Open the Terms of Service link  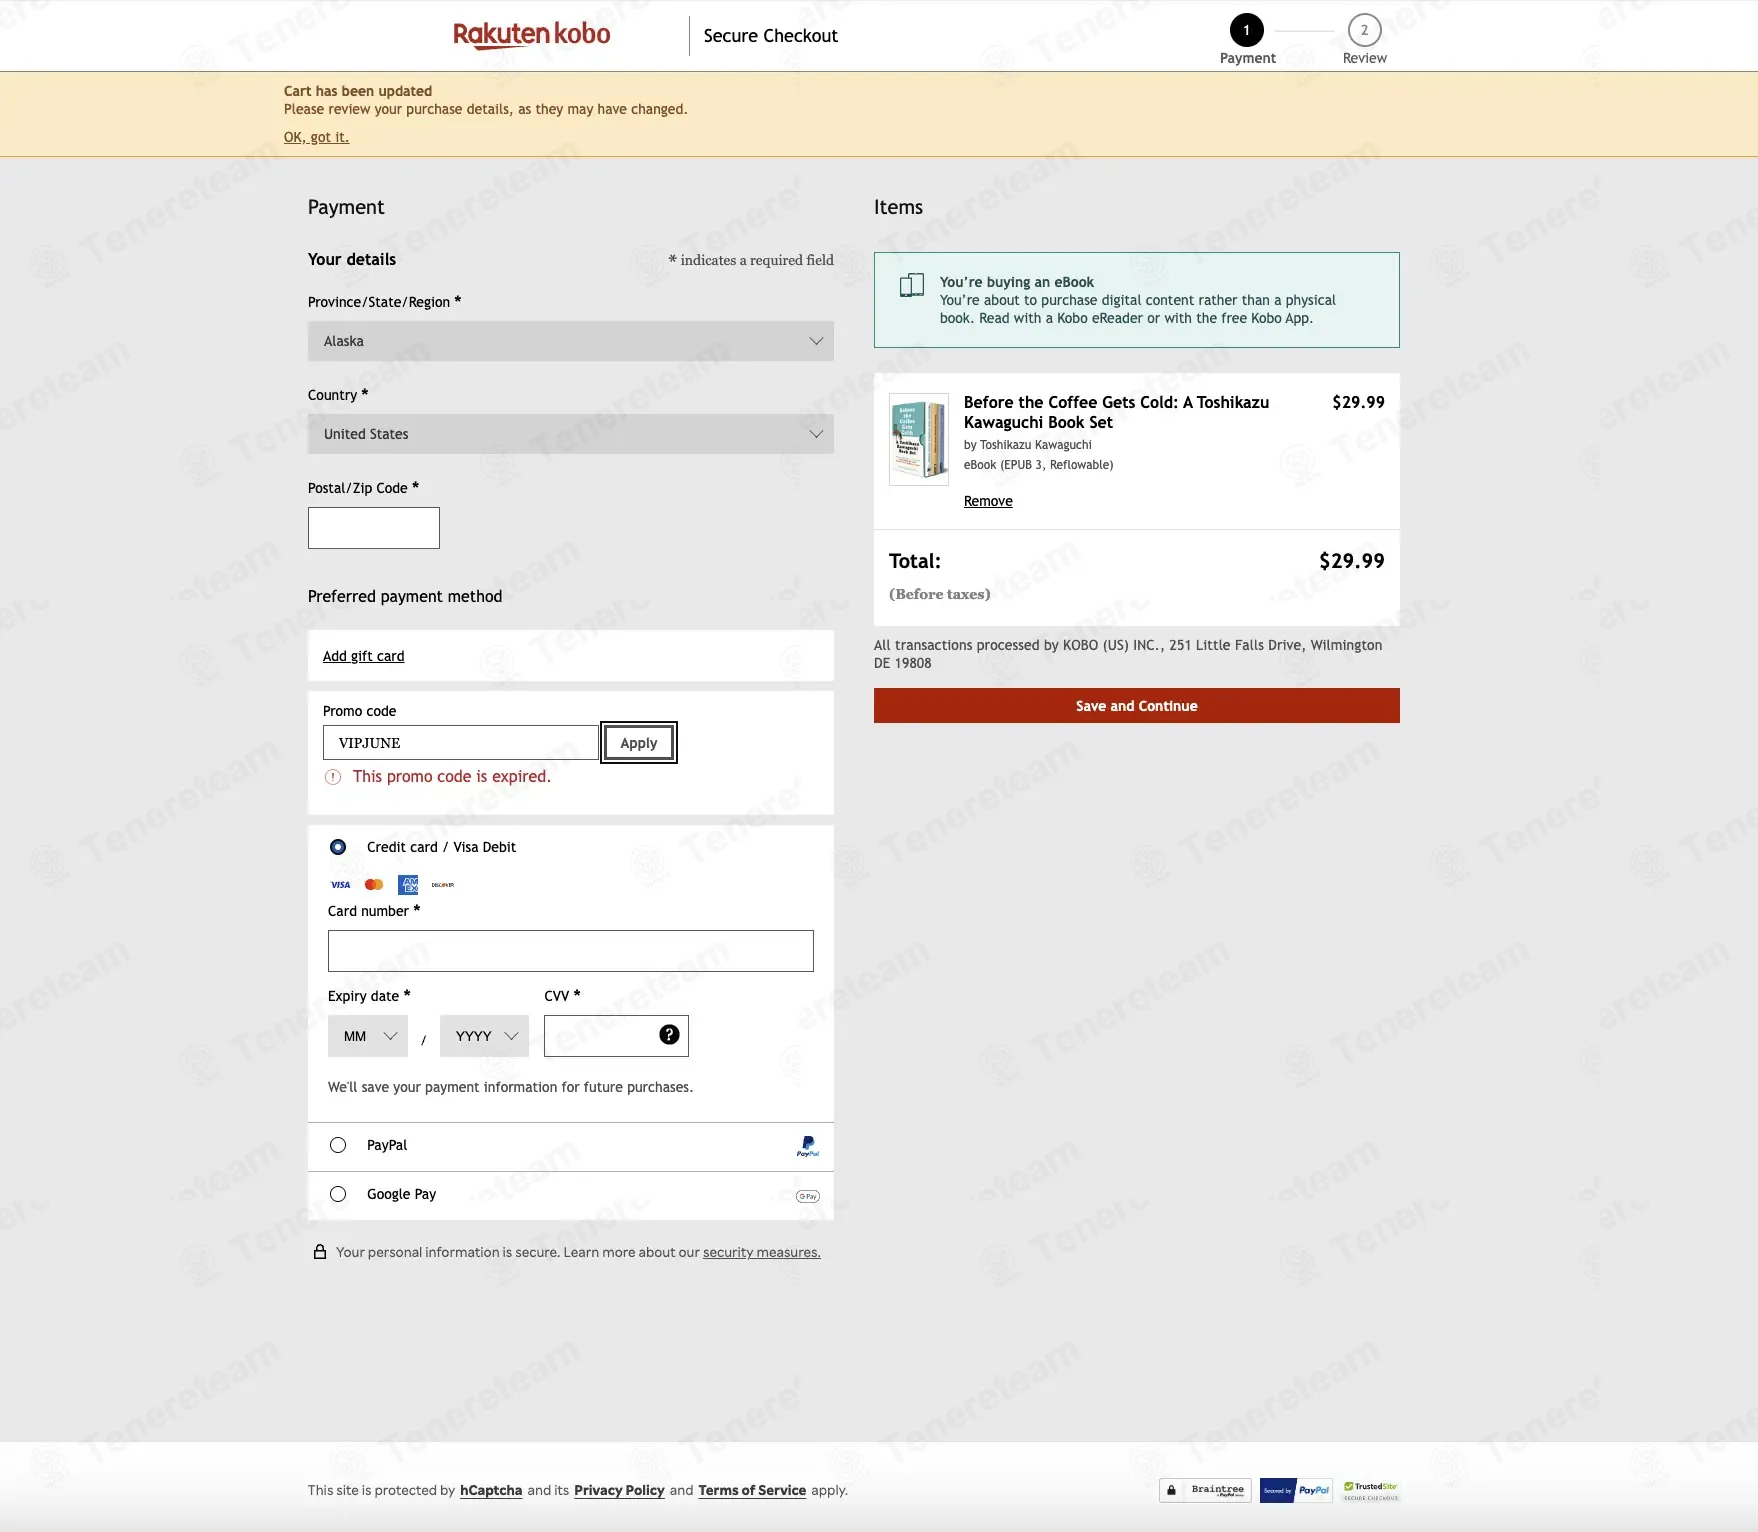pos(752,1490)
